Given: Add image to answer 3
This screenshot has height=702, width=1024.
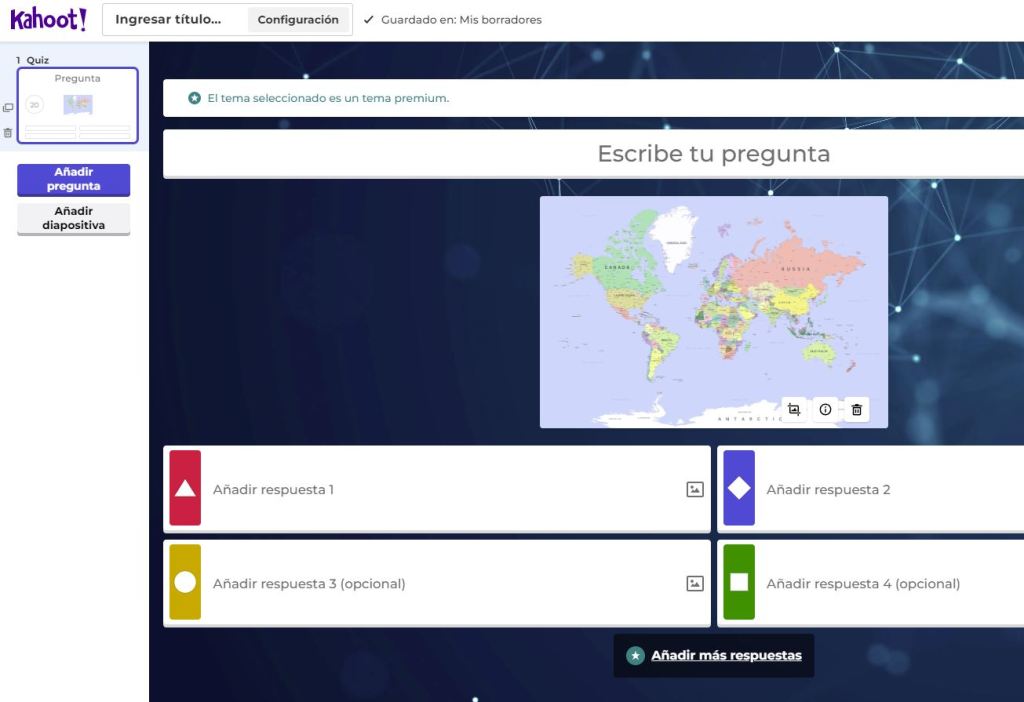Looking at the screenshot, I should coord(695,583).
